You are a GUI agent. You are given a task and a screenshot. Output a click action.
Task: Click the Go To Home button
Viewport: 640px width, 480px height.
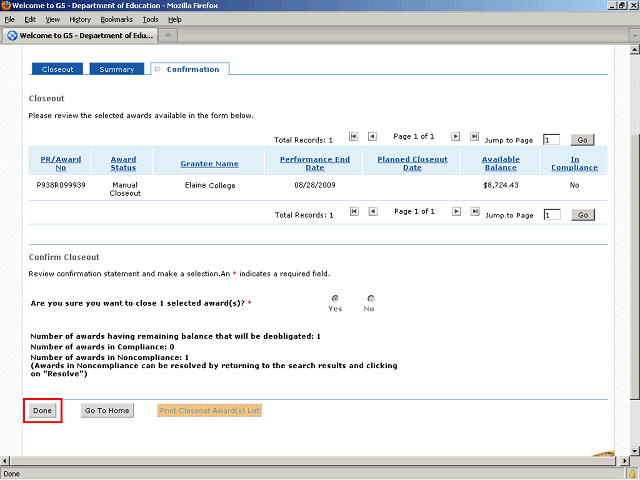click(x=107, y=410)
